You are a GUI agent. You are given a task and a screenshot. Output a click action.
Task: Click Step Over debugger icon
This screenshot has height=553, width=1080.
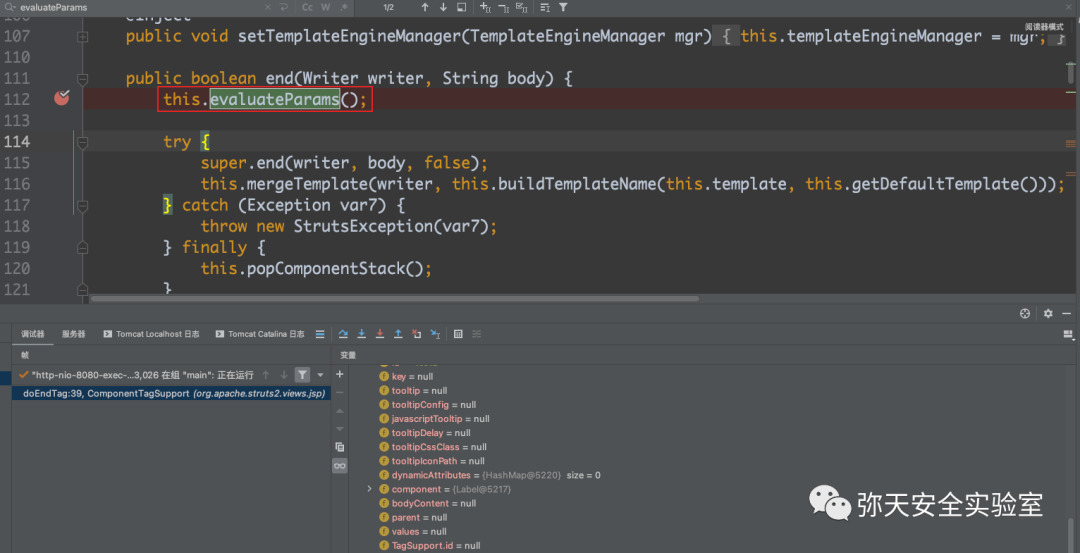pyautogui.click(x=343, y=334)
